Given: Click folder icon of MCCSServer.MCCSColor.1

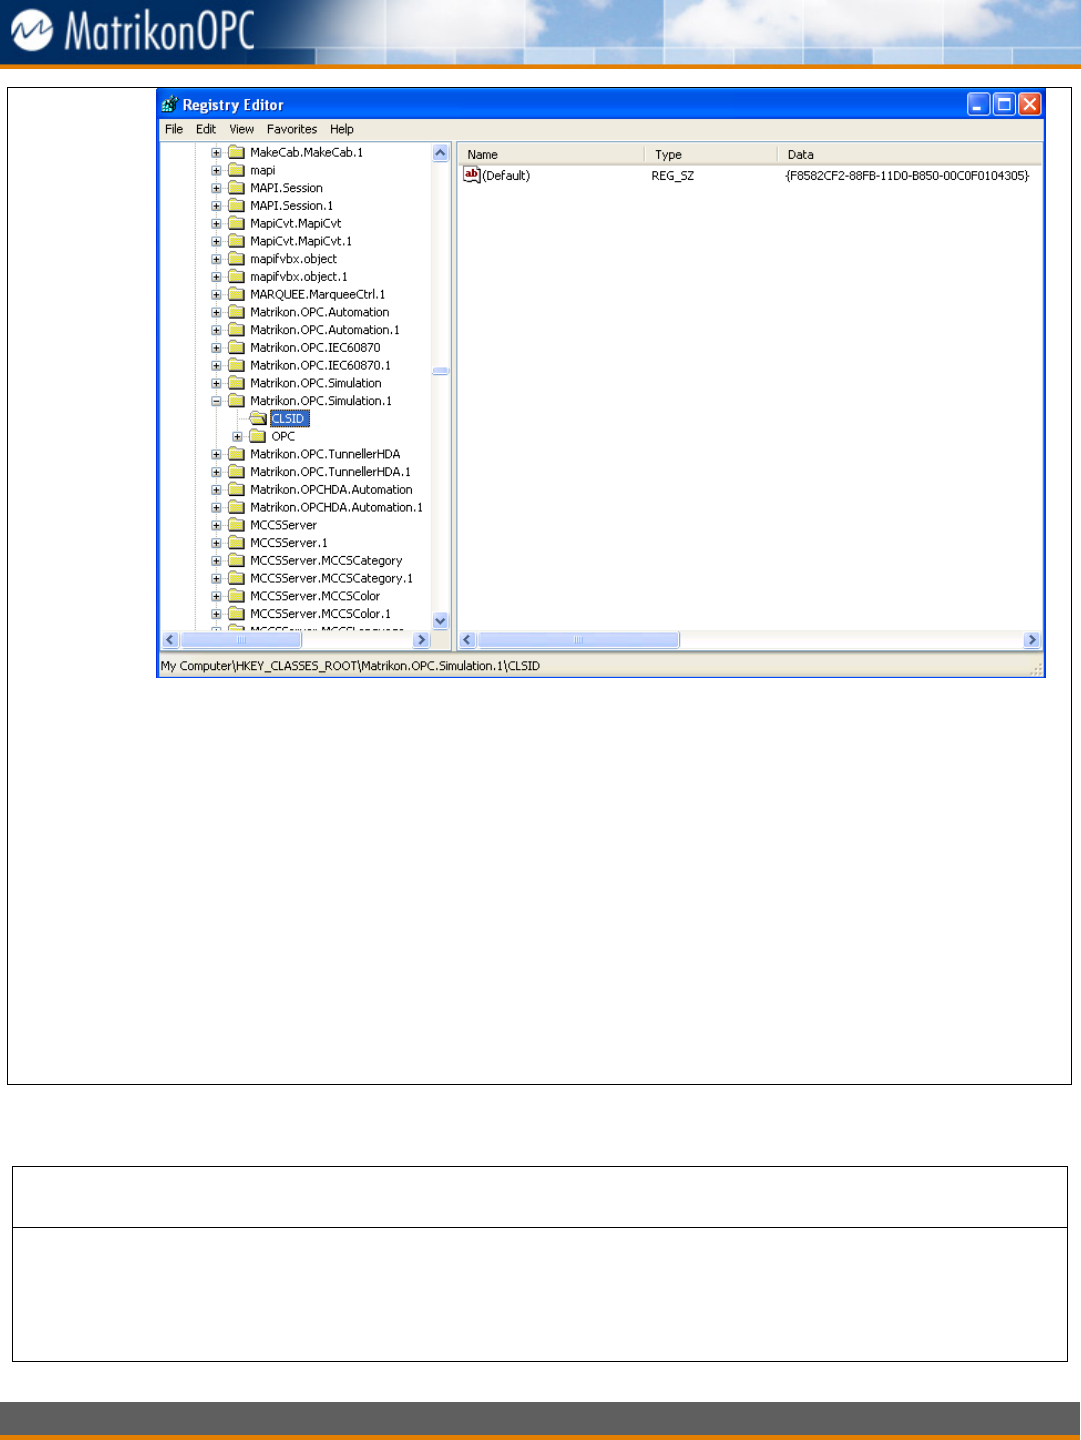Looking at the screenshot, I should tap(236, 614).
